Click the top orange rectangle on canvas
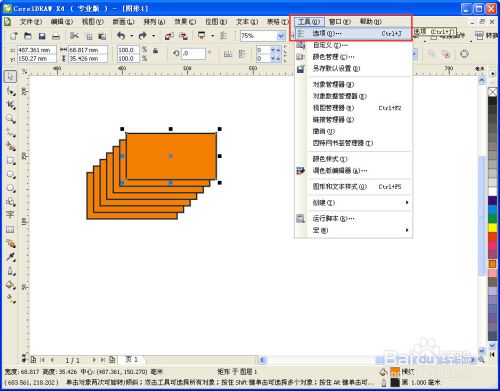Viewport: 500px width, 391px height. [x=171, y=156]
